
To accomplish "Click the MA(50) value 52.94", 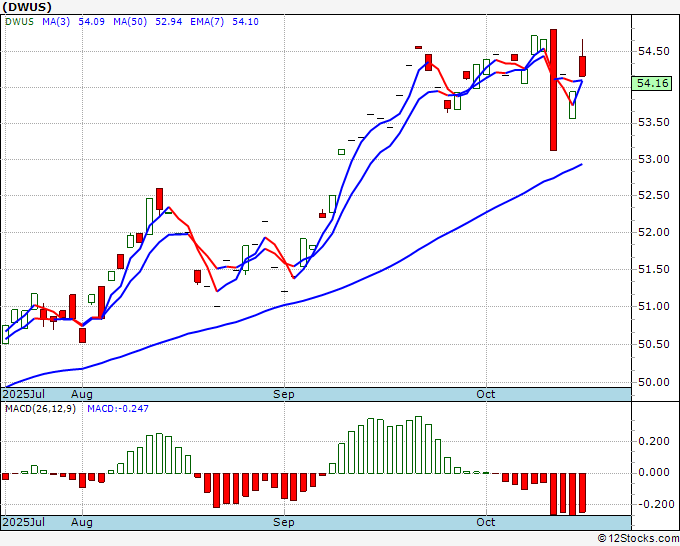I will (169, 22).
